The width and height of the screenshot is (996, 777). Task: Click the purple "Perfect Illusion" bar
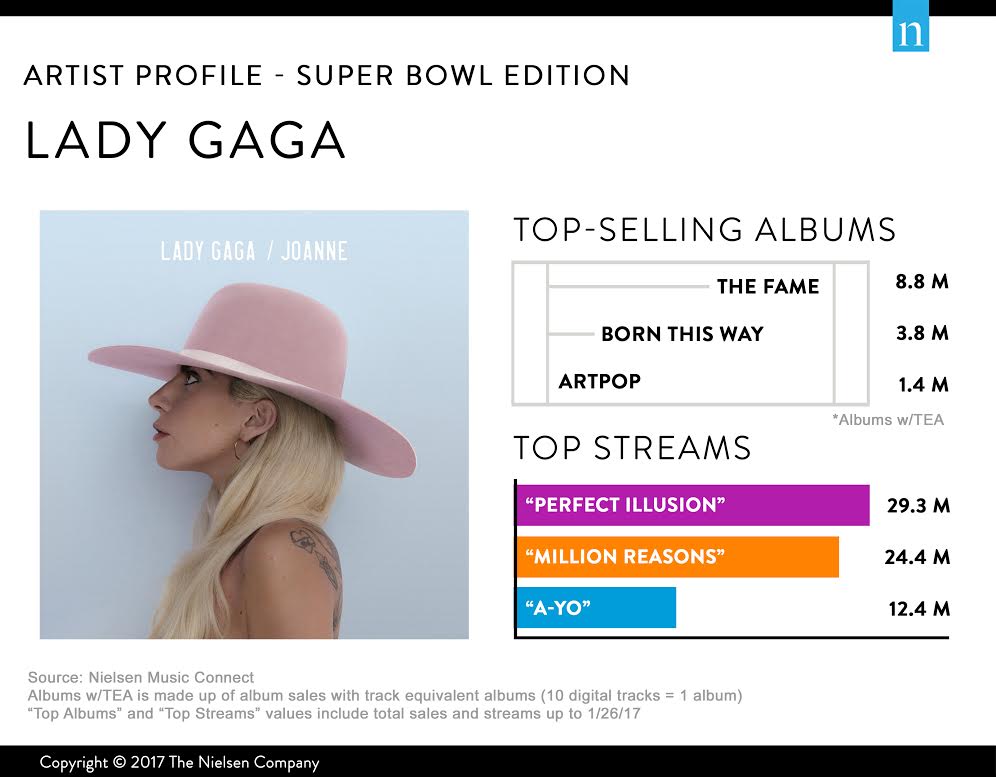pyautogui.click(x=692, y=505)
